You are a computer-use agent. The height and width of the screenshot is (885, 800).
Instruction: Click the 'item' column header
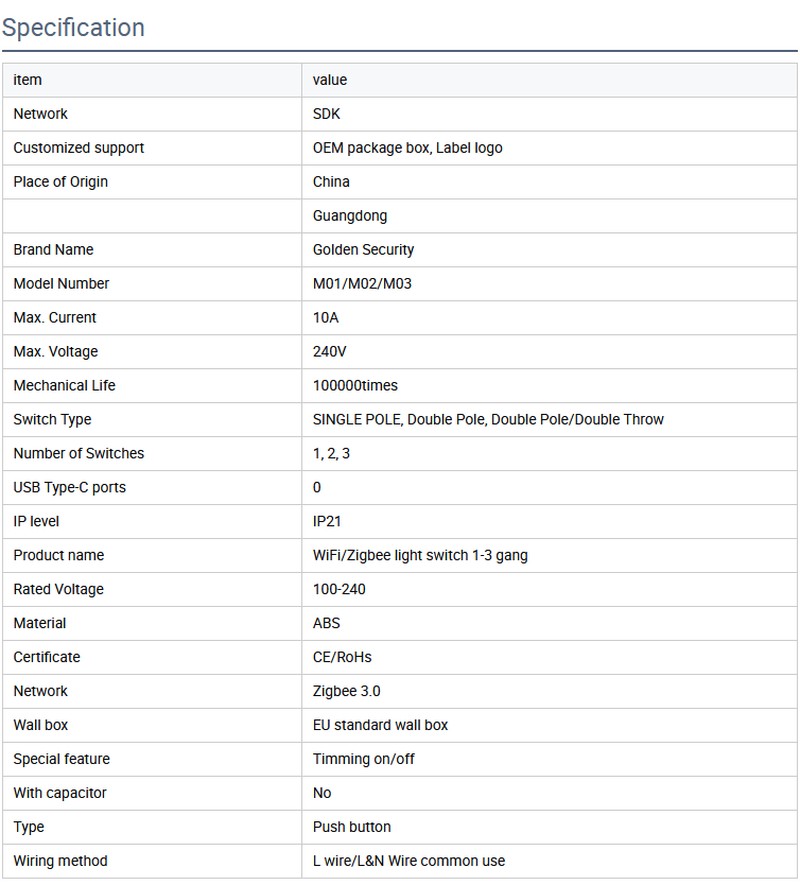[28, 80]
